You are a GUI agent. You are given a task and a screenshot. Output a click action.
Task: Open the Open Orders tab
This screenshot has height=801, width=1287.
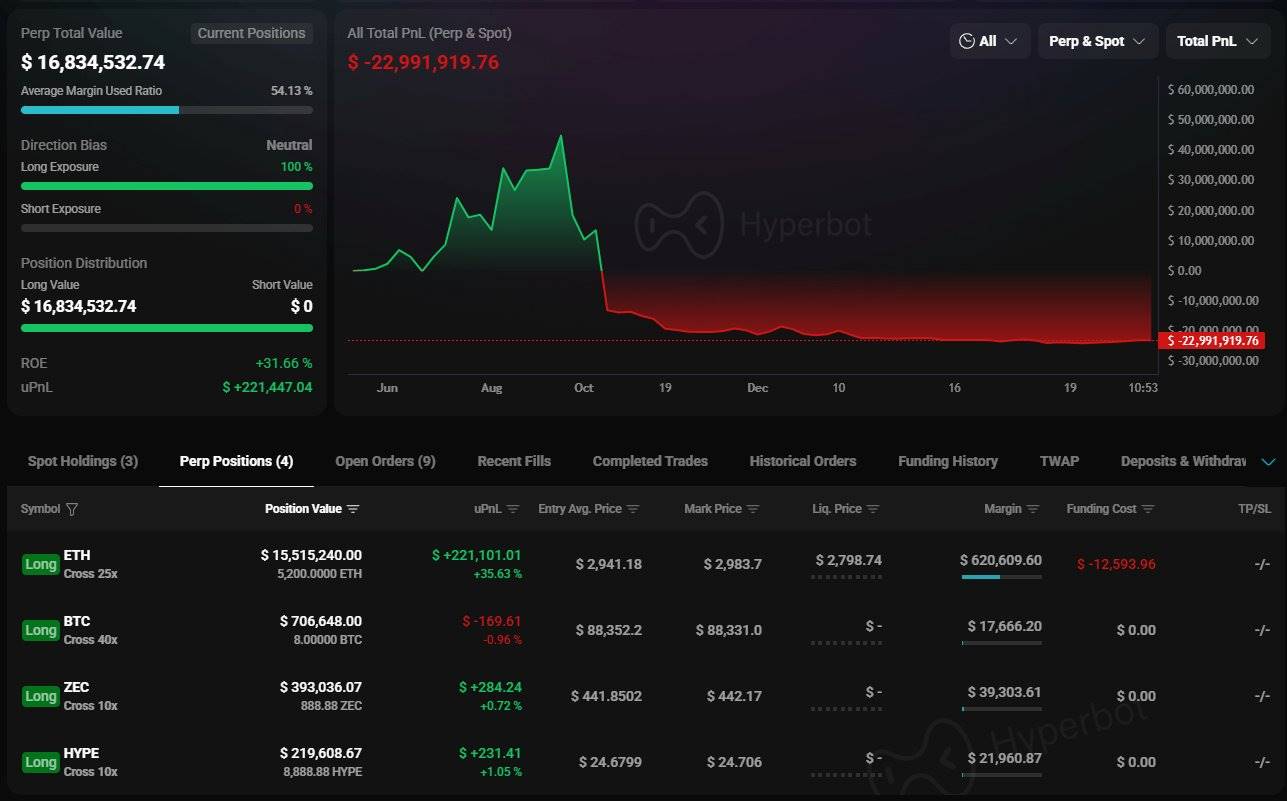tap(385, 461)
